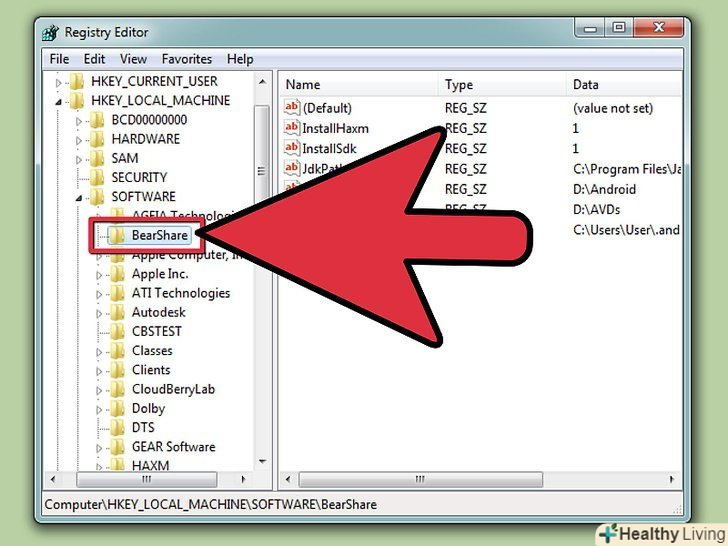Select the BCD00000000 folder icon

click(x=97, y=120)
